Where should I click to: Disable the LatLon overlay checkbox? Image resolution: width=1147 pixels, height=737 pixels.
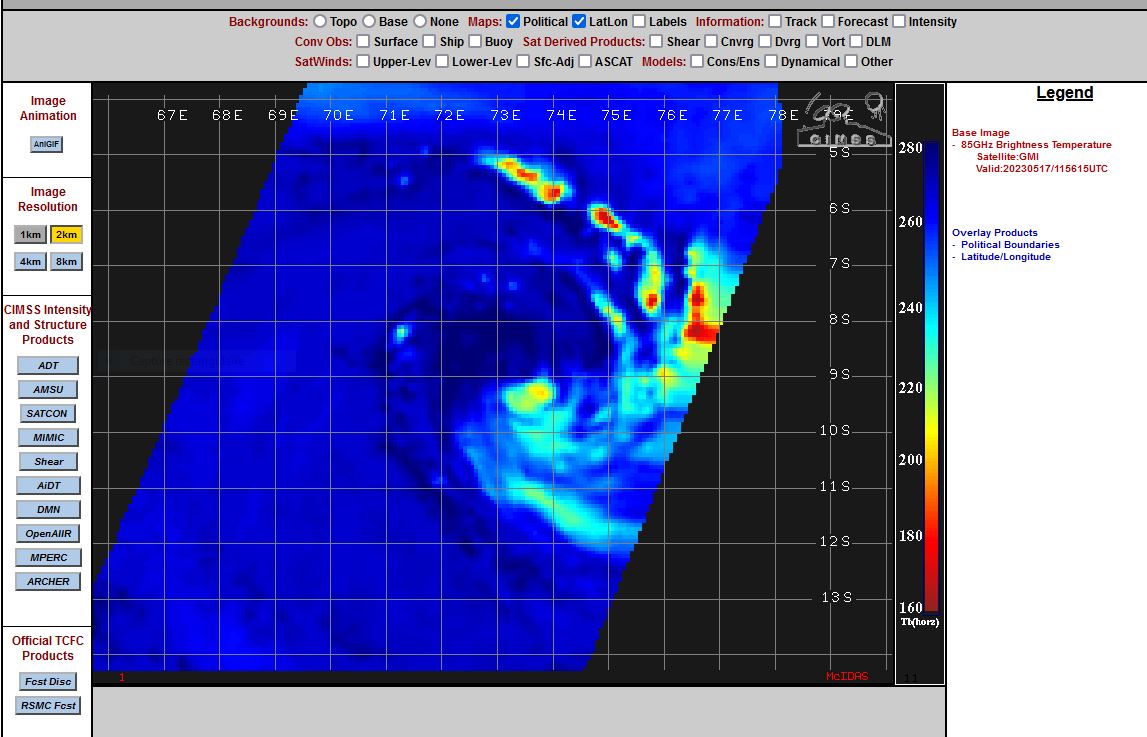pos(579,22)
